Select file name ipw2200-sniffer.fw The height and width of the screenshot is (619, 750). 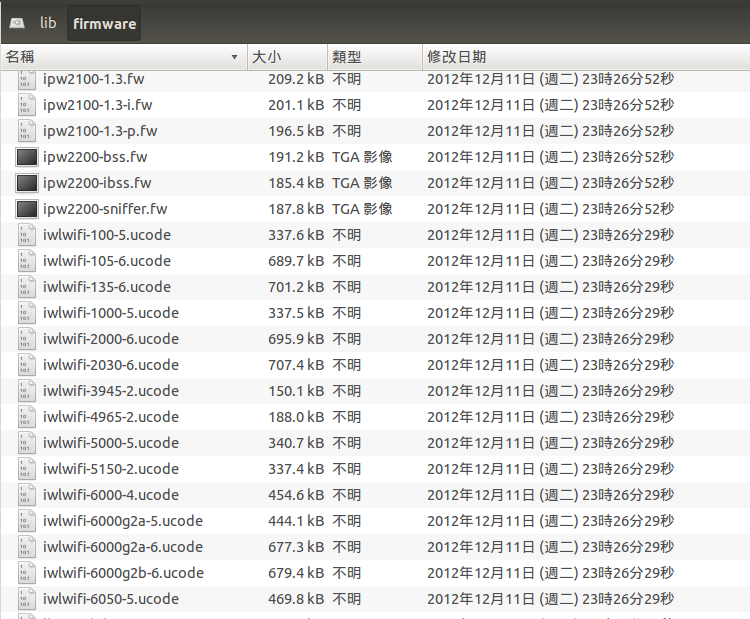pyautogui.click(x=105, y=209)
